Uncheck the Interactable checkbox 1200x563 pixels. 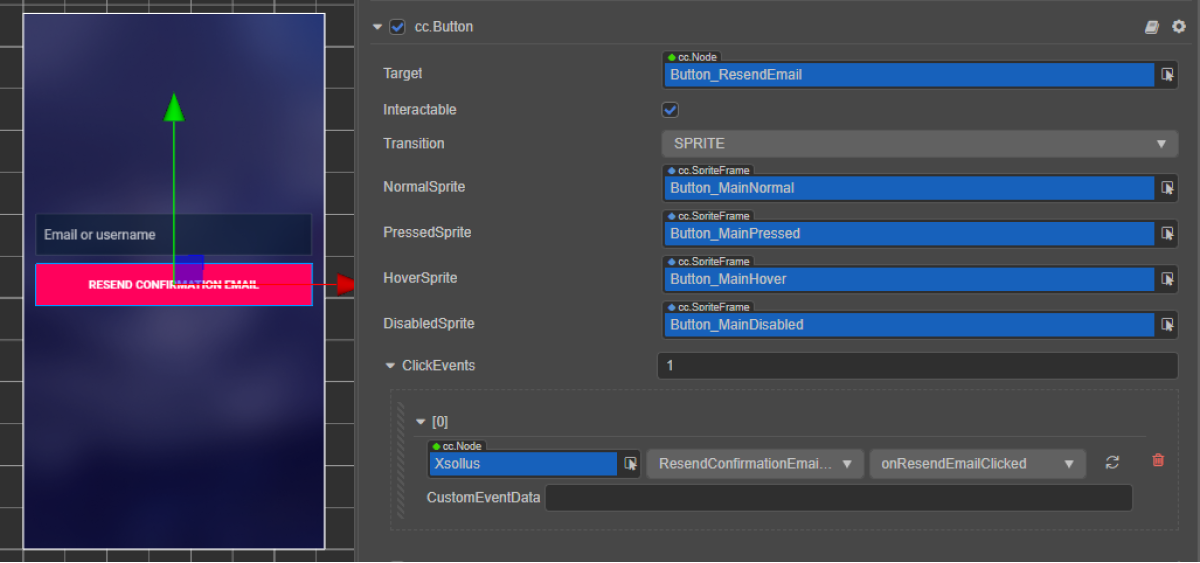click(x=670, y=110)
